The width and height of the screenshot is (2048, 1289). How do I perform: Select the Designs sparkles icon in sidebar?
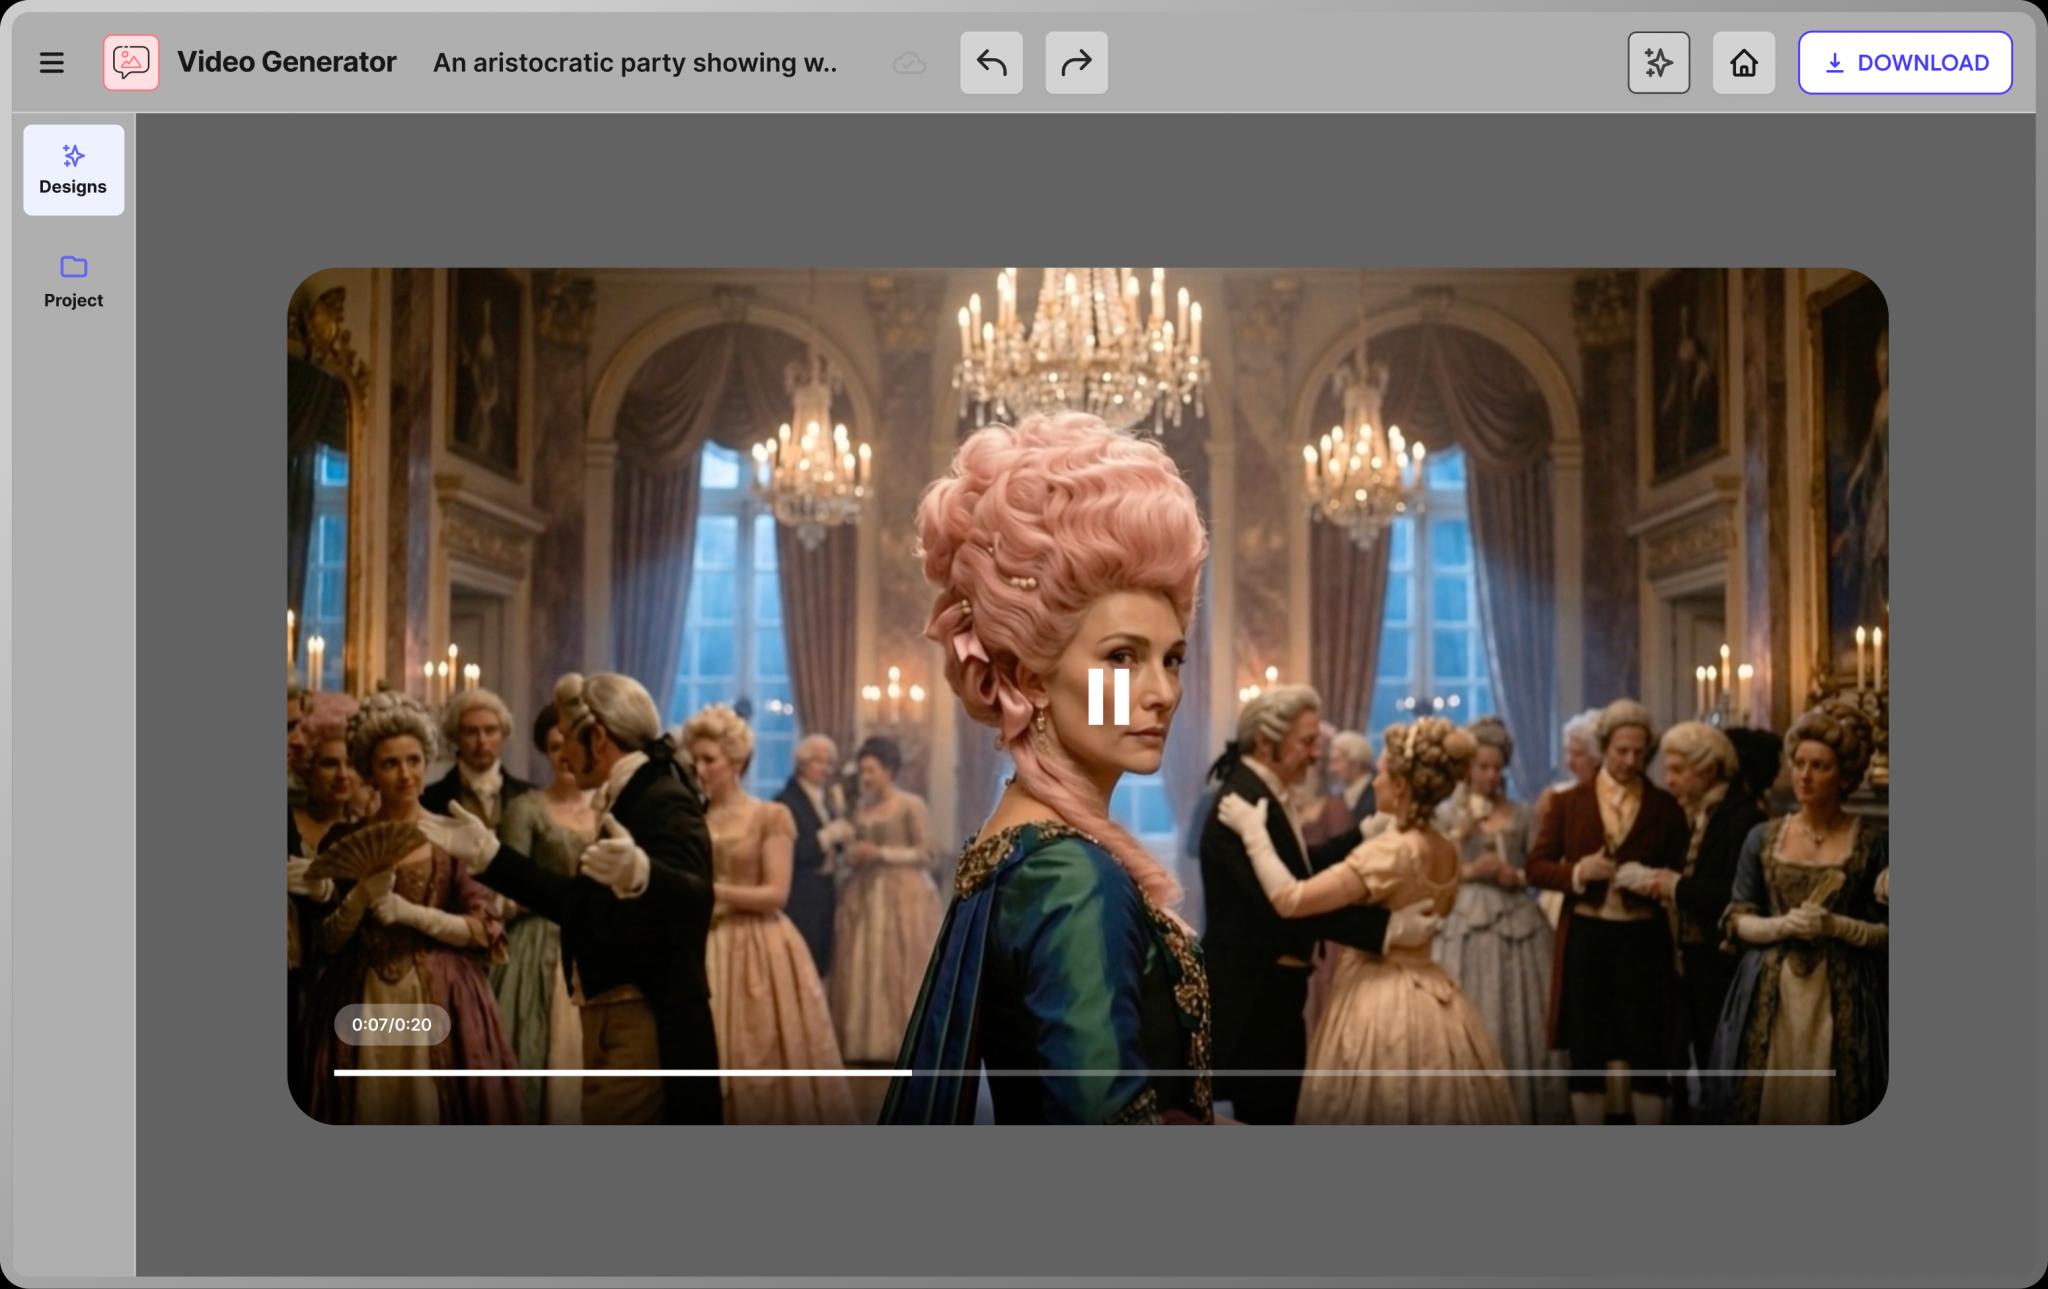73,155
